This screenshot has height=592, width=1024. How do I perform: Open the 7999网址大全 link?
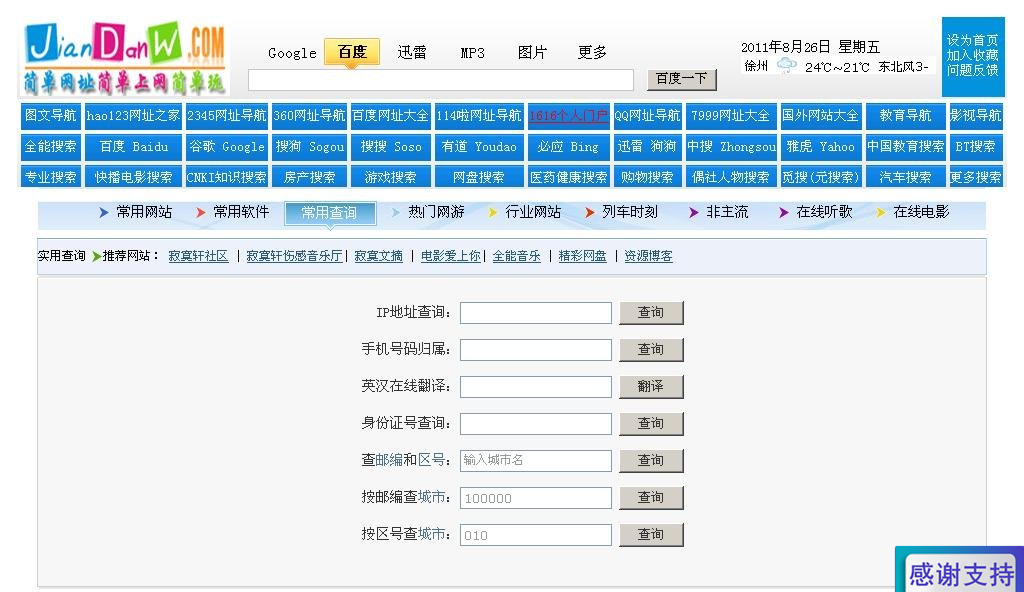pyautogui.click(x=731, y=116)
